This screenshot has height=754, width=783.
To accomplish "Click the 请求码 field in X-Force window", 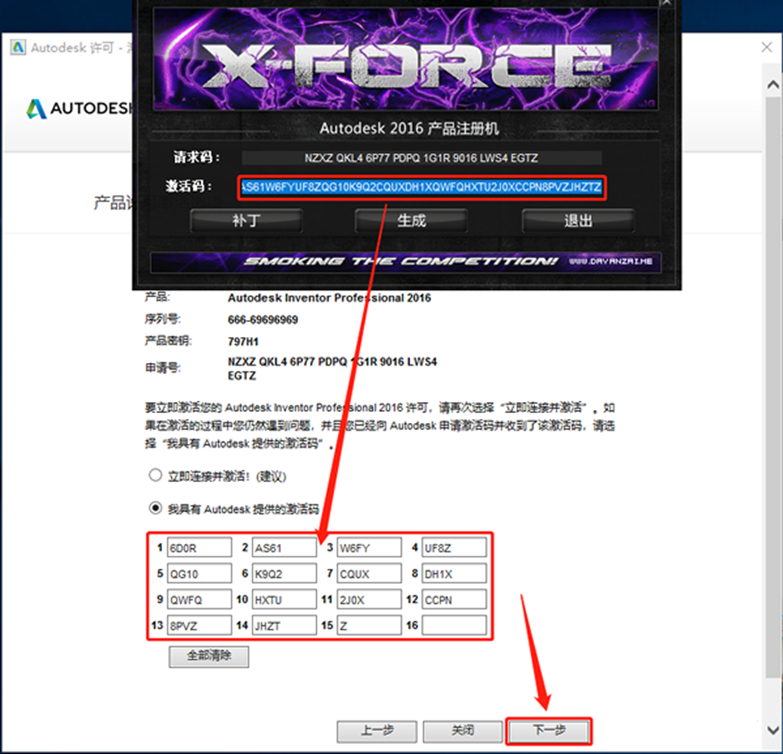I will [421, 158].
